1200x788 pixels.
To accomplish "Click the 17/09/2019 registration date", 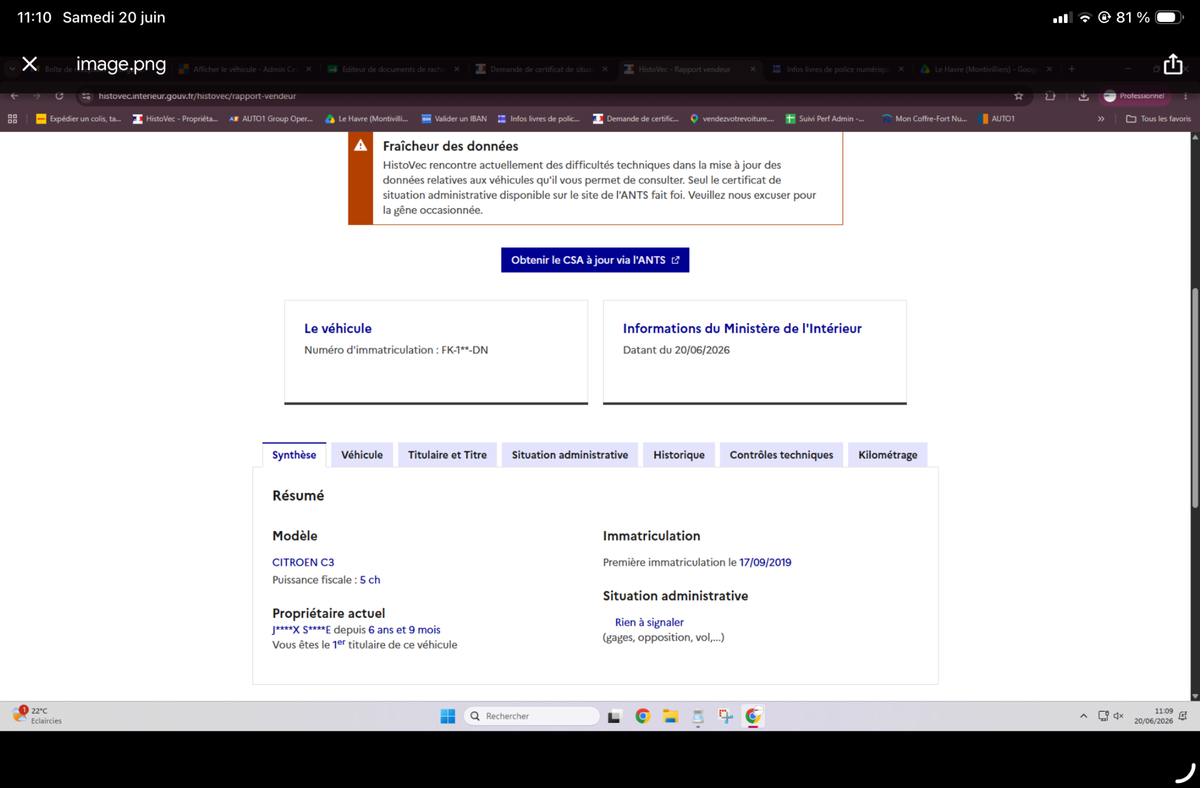I will coord(765,562).
